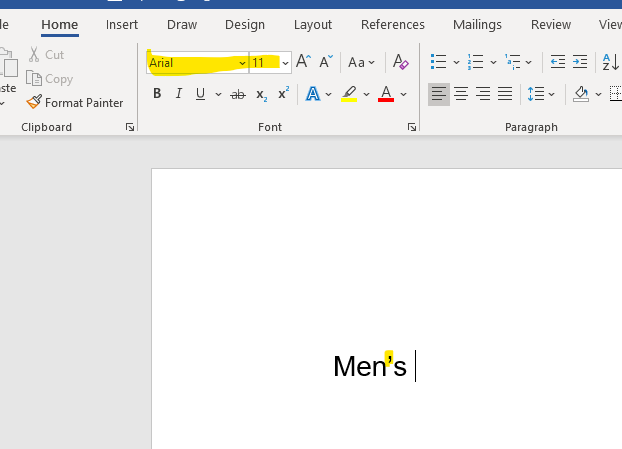Viewport: 622px width, 449px height.
Task: Decrease font size with shrink font icon
Action: pyautogui.click(x=326, y=62)
